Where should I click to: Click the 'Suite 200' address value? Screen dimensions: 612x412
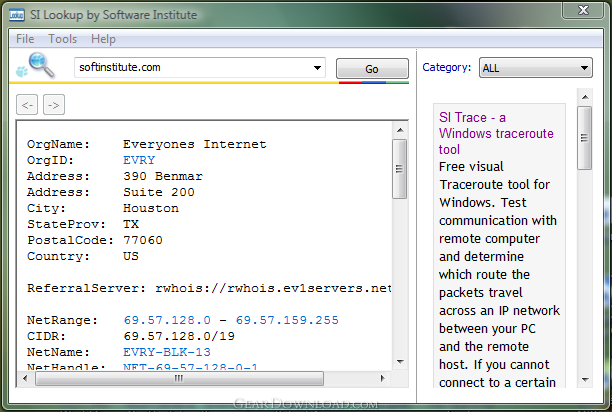pos(159,192)
